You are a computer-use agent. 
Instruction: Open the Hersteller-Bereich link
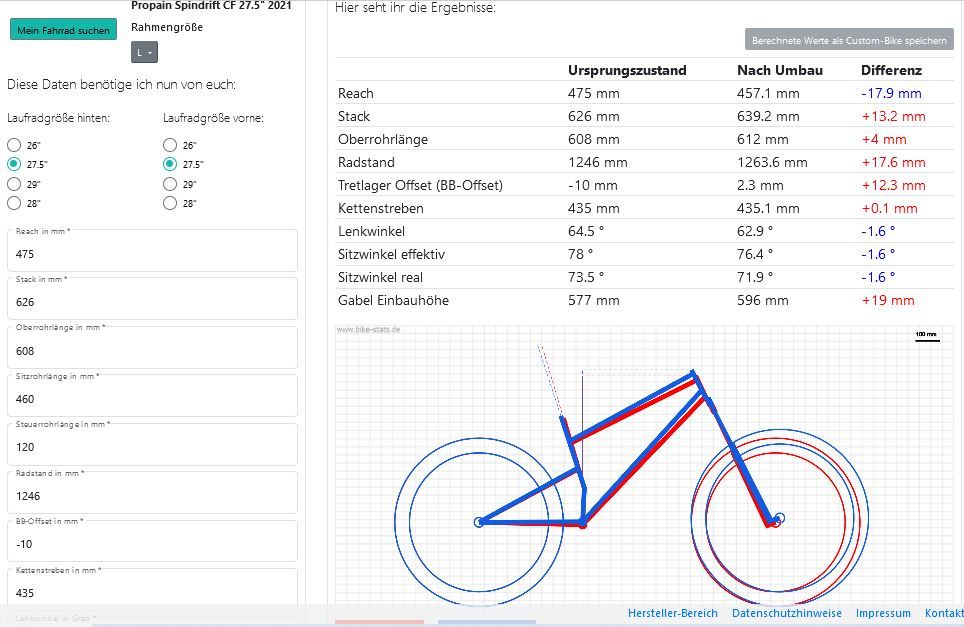point(673,613)
